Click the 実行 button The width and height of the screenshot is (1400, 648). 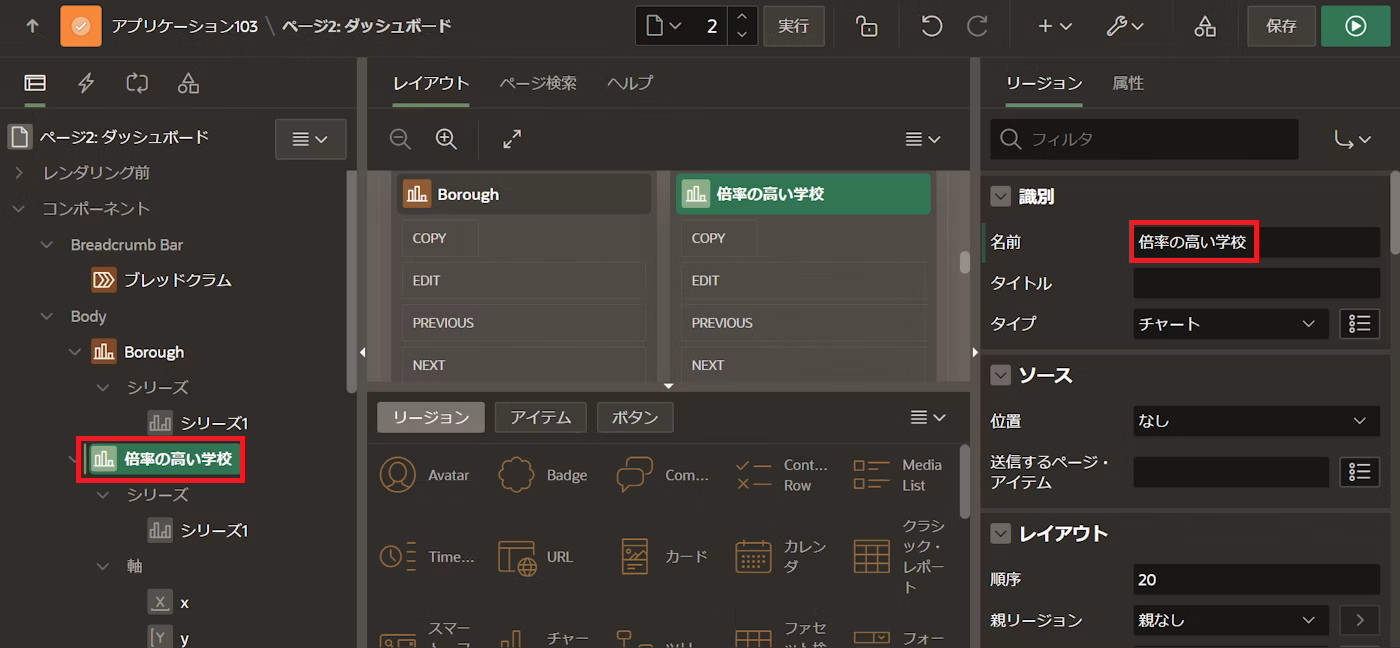(x=794, y=26)
